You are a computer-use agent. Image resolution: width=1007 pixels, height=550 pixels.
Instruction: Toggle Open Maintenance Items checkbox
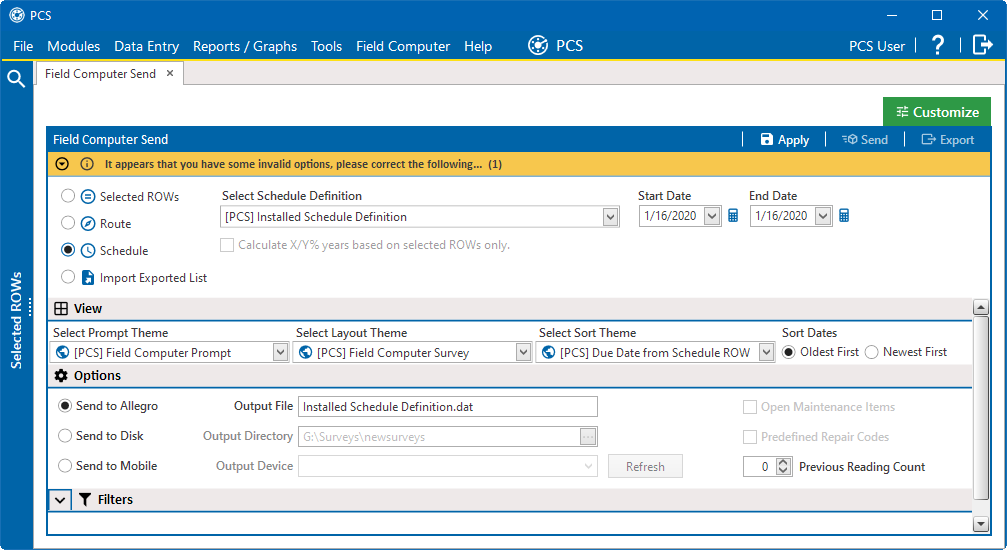[749, 407]
